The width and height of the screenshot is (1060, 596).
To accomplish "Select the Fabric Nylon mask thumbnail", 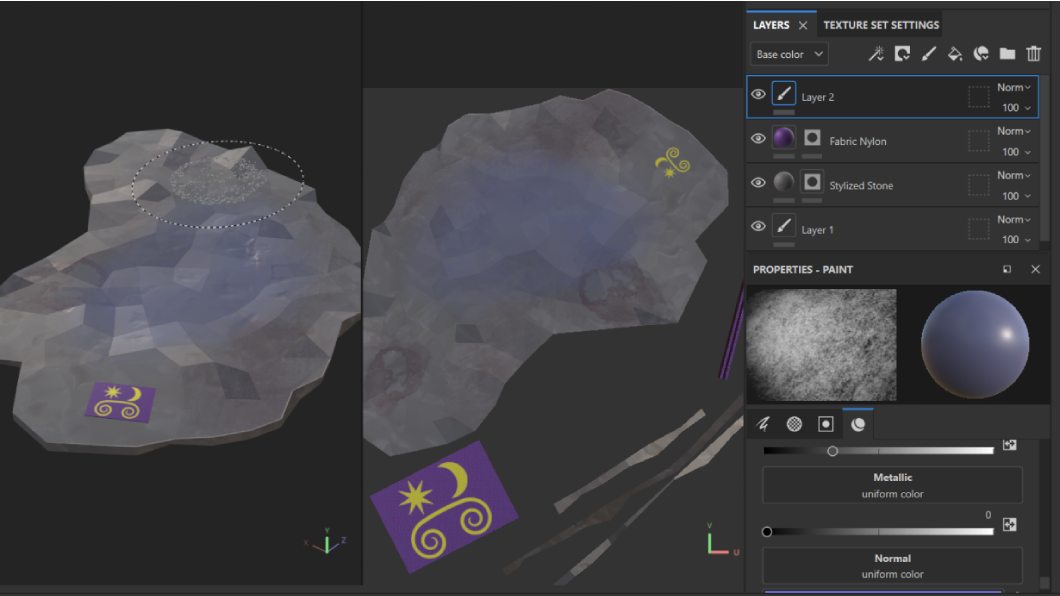I will pyautogui.click(x=812, y=138).
